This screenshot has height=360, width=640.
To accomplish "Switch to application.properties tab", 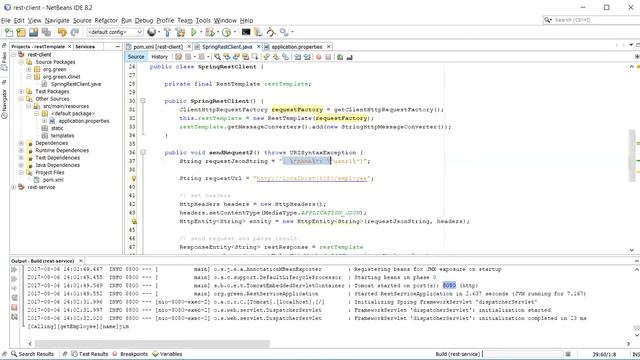I will click(297, 47).
